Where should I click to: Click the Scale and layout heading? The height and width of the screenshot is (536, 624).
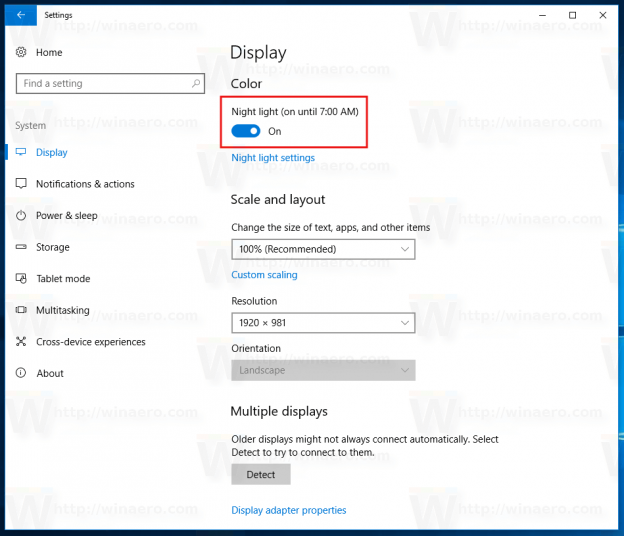[278, 199]
